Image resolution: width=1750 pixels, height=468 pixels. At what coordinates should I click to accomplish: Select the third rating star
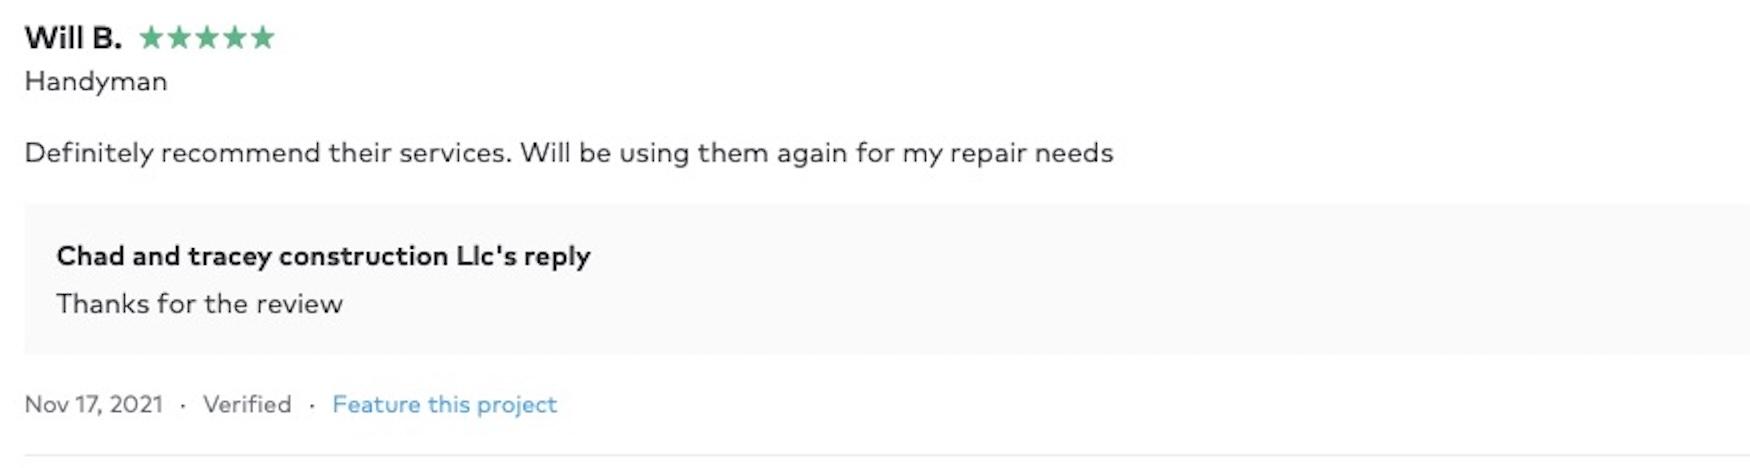pyautogui.click(x=207, y=38)
